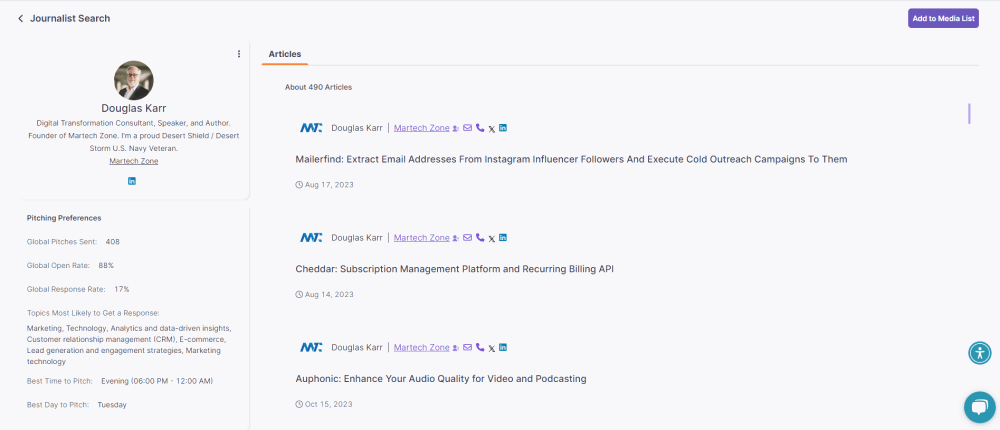Click email icon on Mailerfind article row
The height and width of the screenshot is (430, 1000).
click(467, 128)
